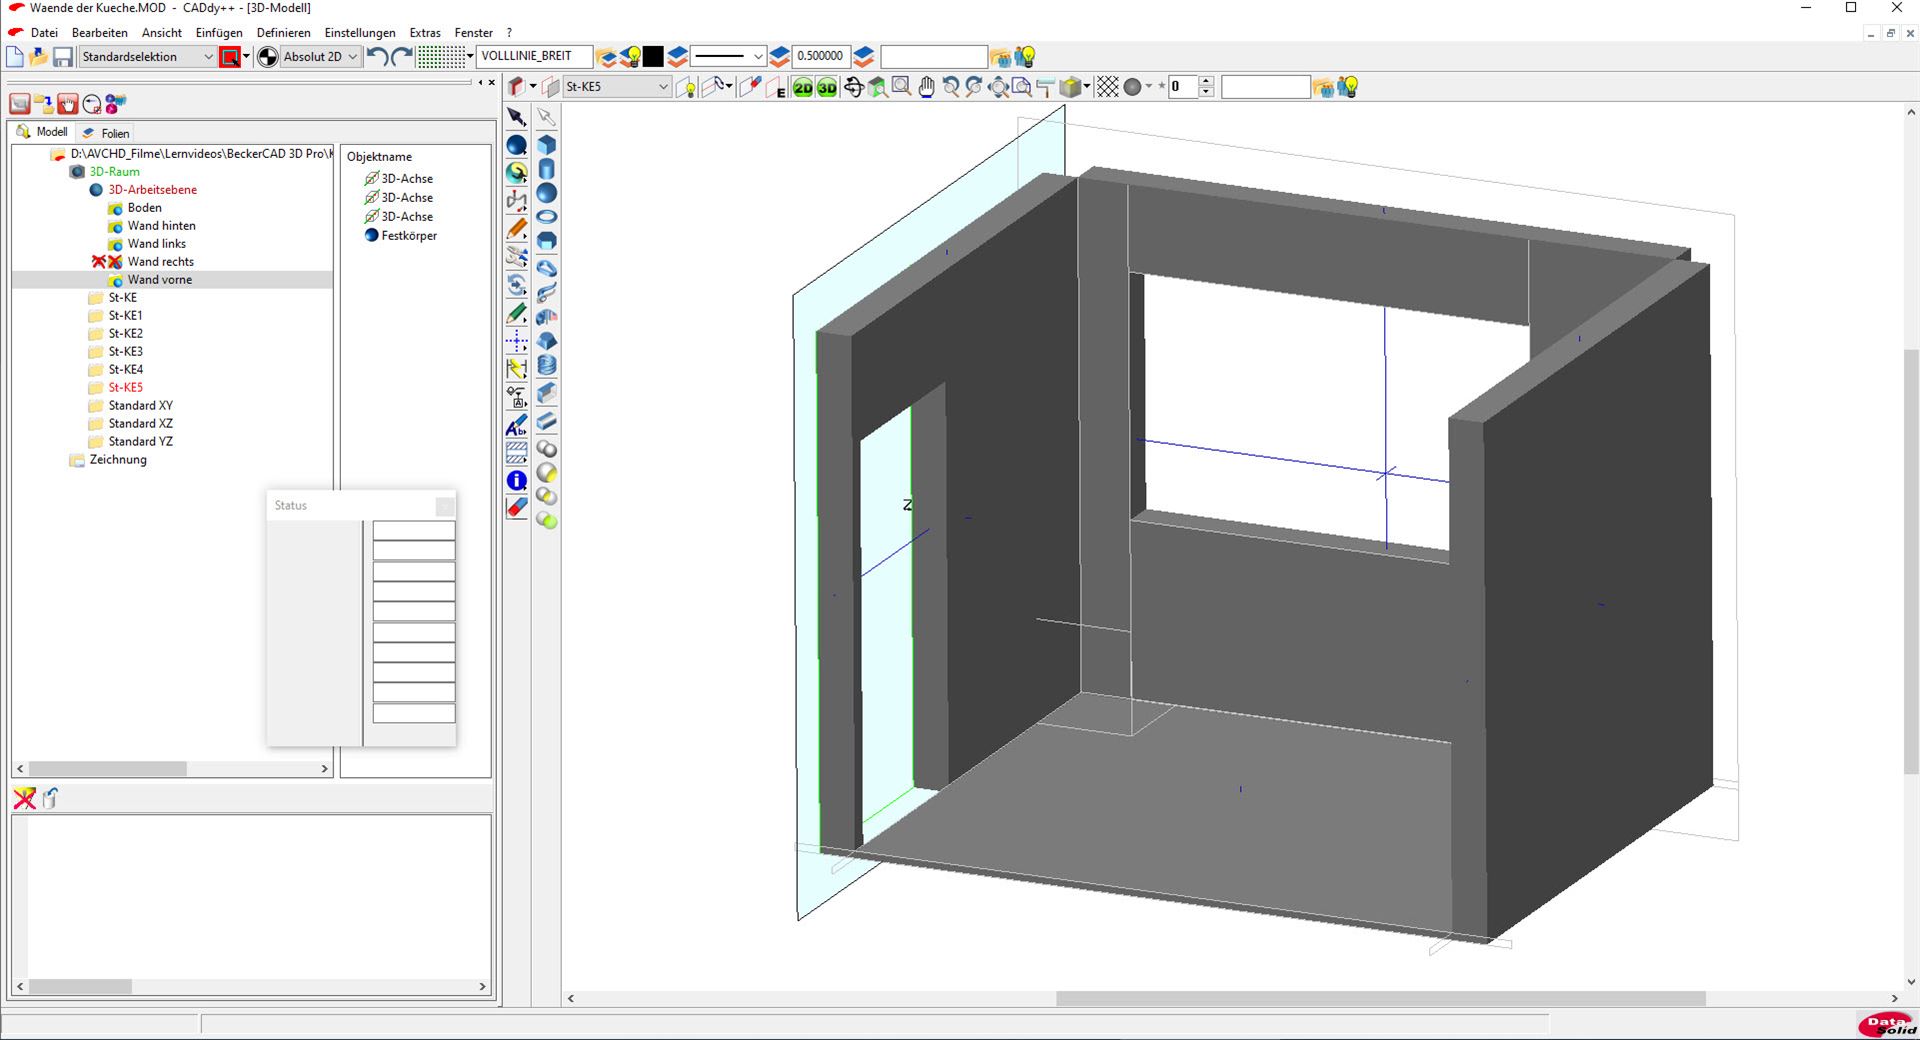Image resolution: width=1920 pixels, height=1040 pixels.
Task: Open file using the folder icon
Action: pos(39,57)
